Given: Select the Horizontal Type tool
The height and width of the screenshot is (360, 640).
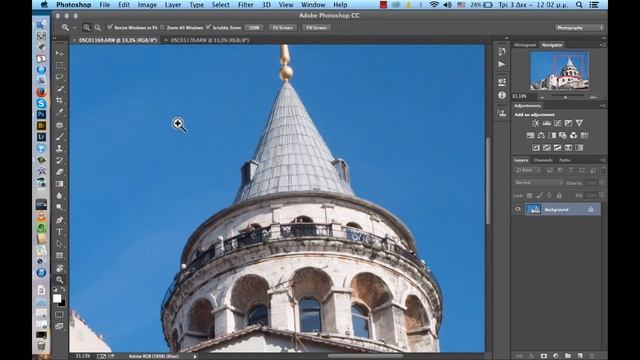Looking at the screenshot, I should pos(60,232).
